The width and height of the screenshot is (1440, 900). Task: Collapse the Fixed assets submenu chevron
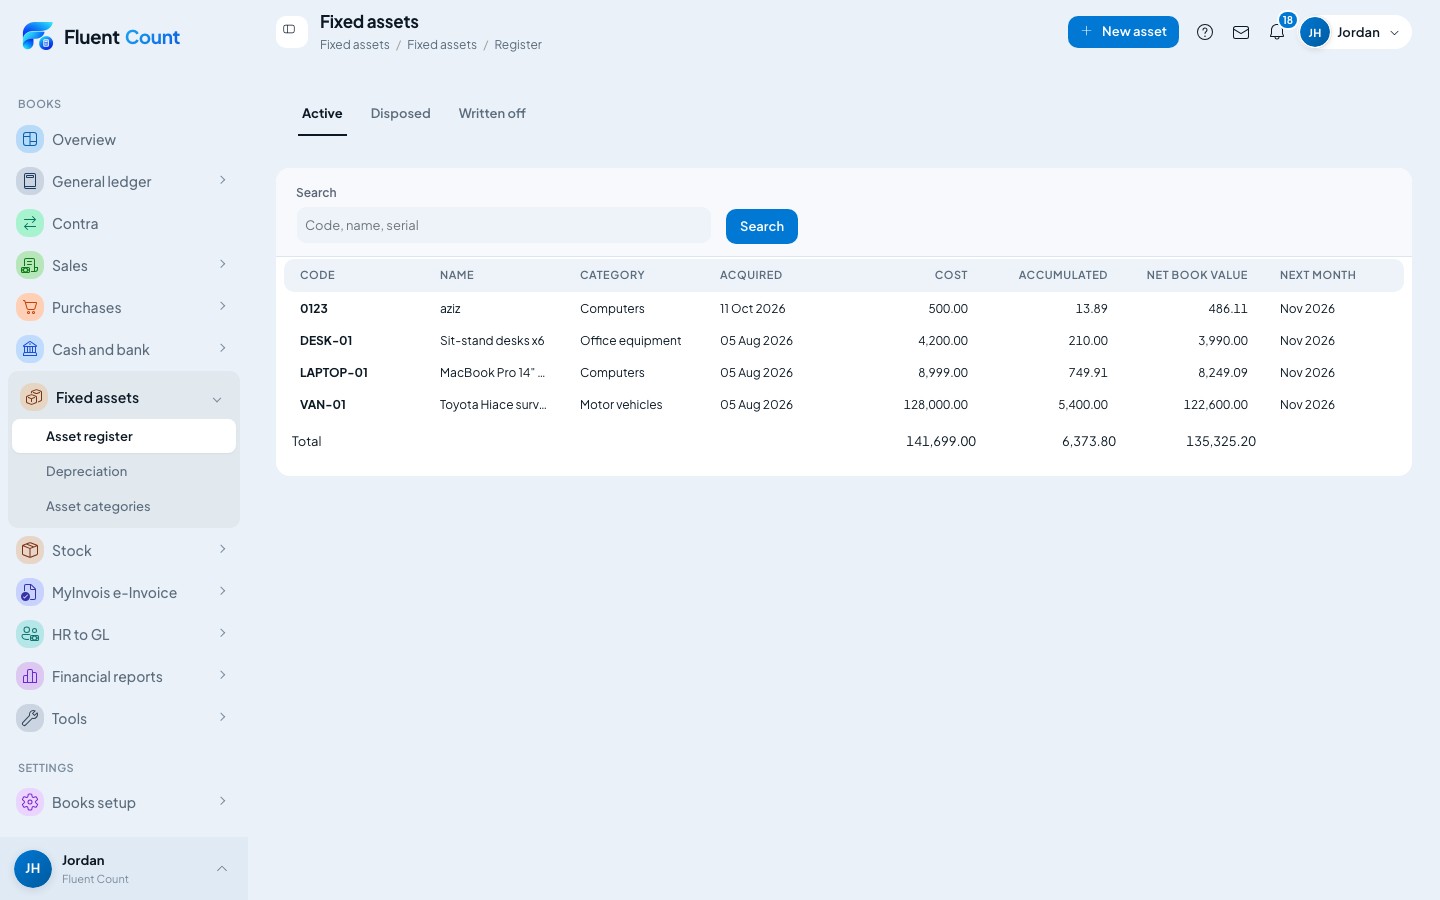[217, 399]
